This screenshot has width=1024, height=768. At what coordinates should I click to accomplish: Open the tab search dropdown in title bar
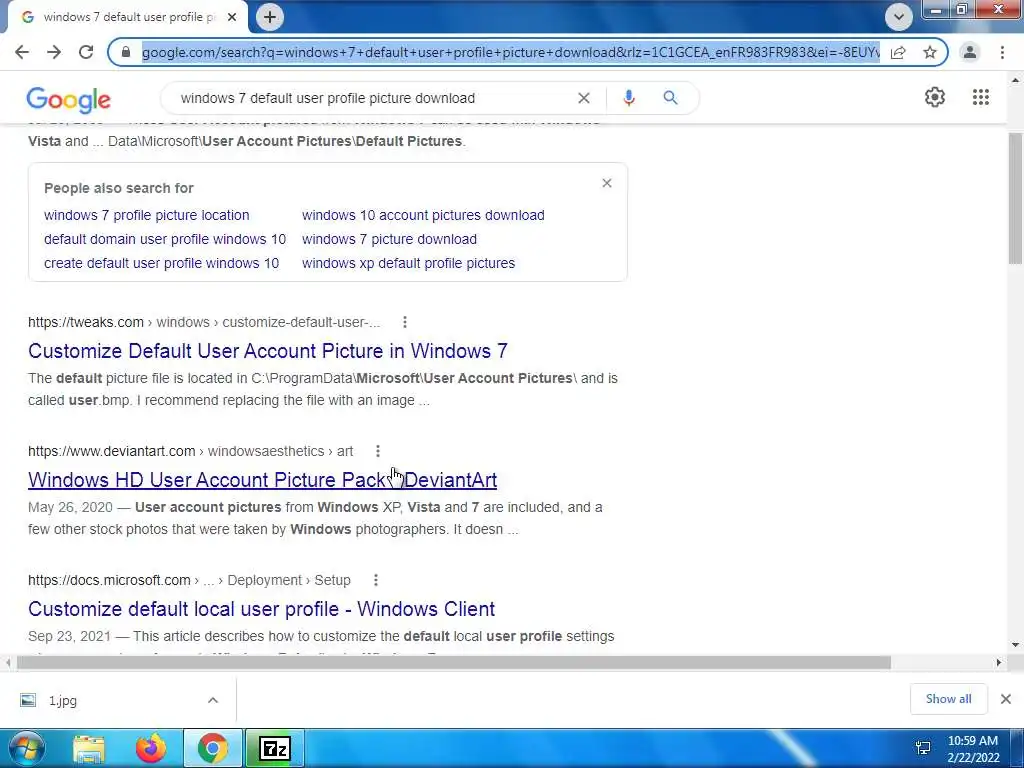point(899,17)
